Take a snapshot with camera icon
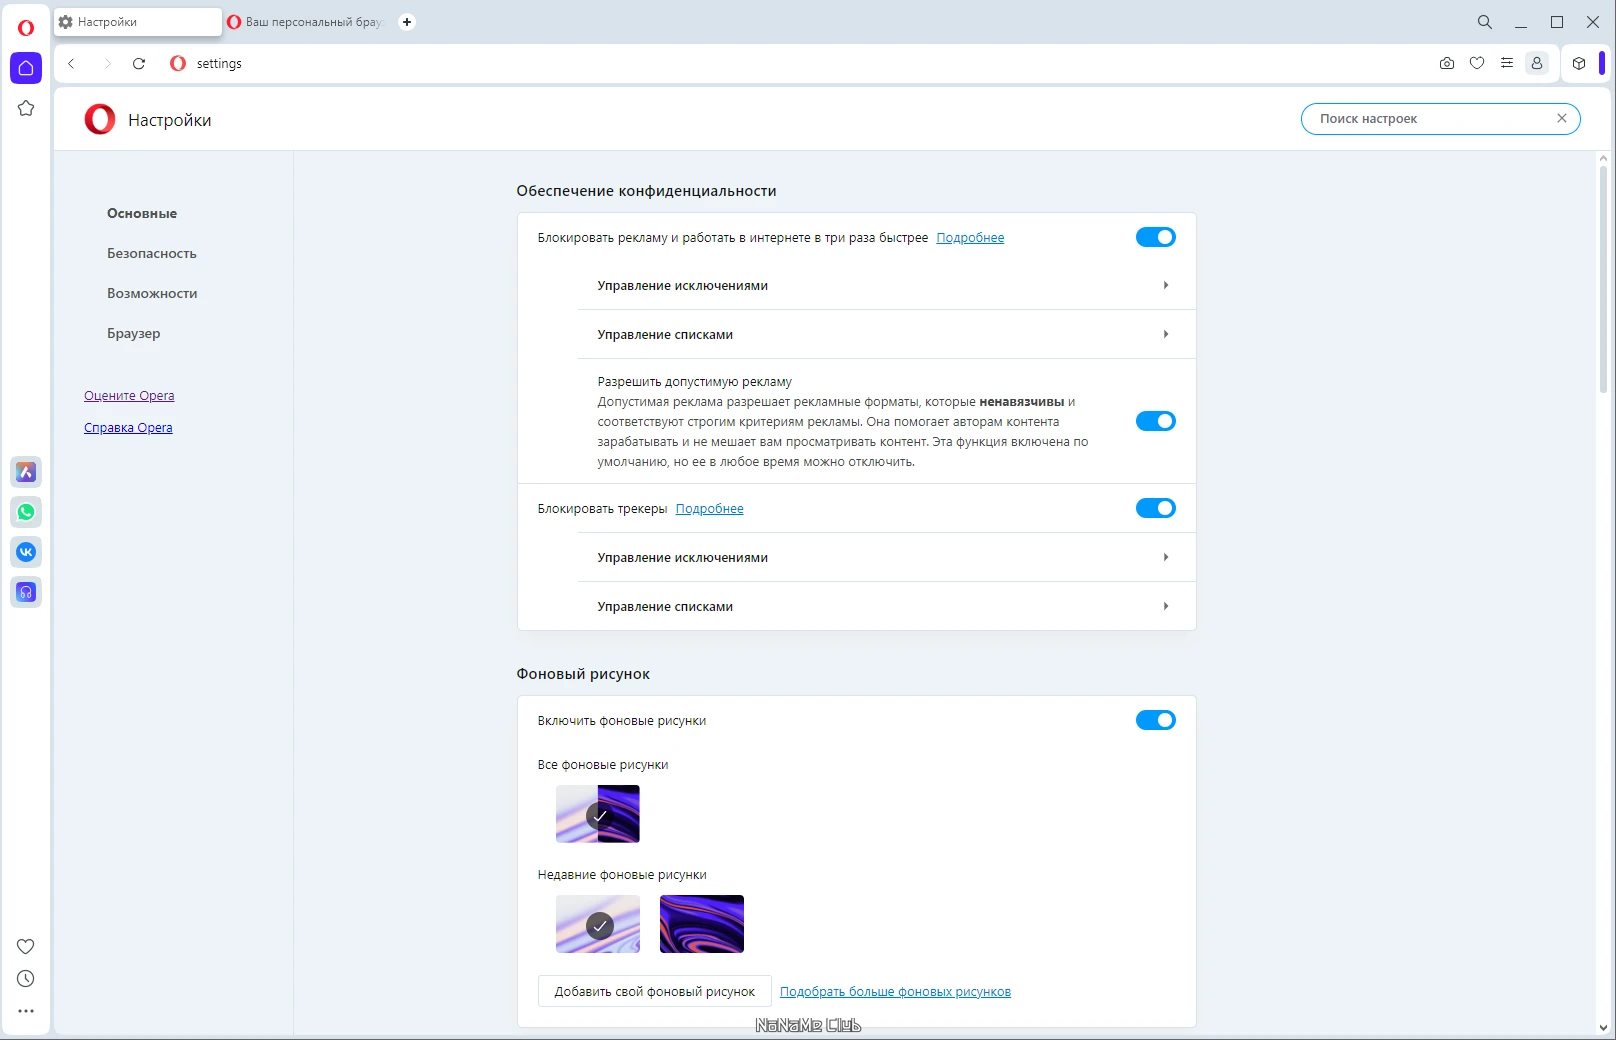This screenshot has height=1040, width=1616. 1447,63
